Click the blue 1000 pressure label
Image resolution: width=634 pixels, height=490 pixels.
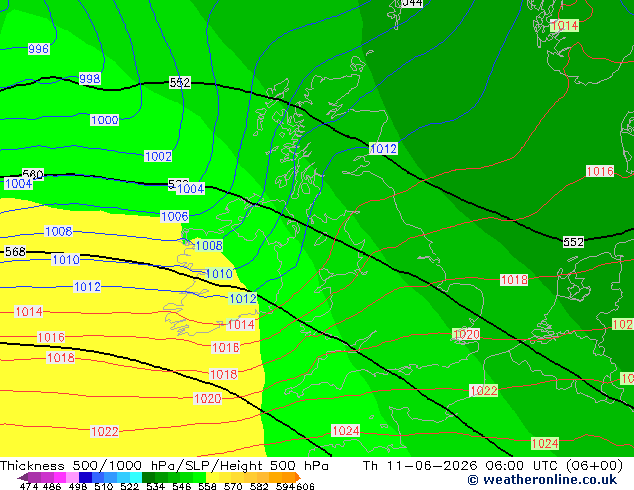104,120
